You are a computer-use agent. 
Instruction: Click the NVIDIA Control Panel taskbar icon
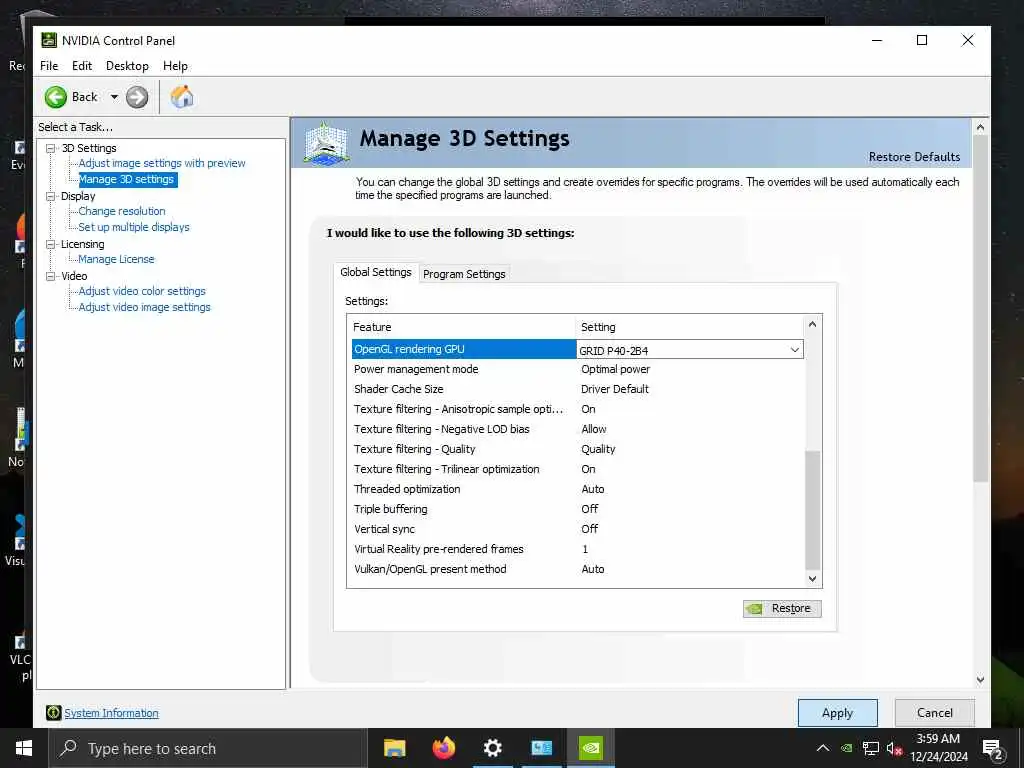(x=591, y=748)
